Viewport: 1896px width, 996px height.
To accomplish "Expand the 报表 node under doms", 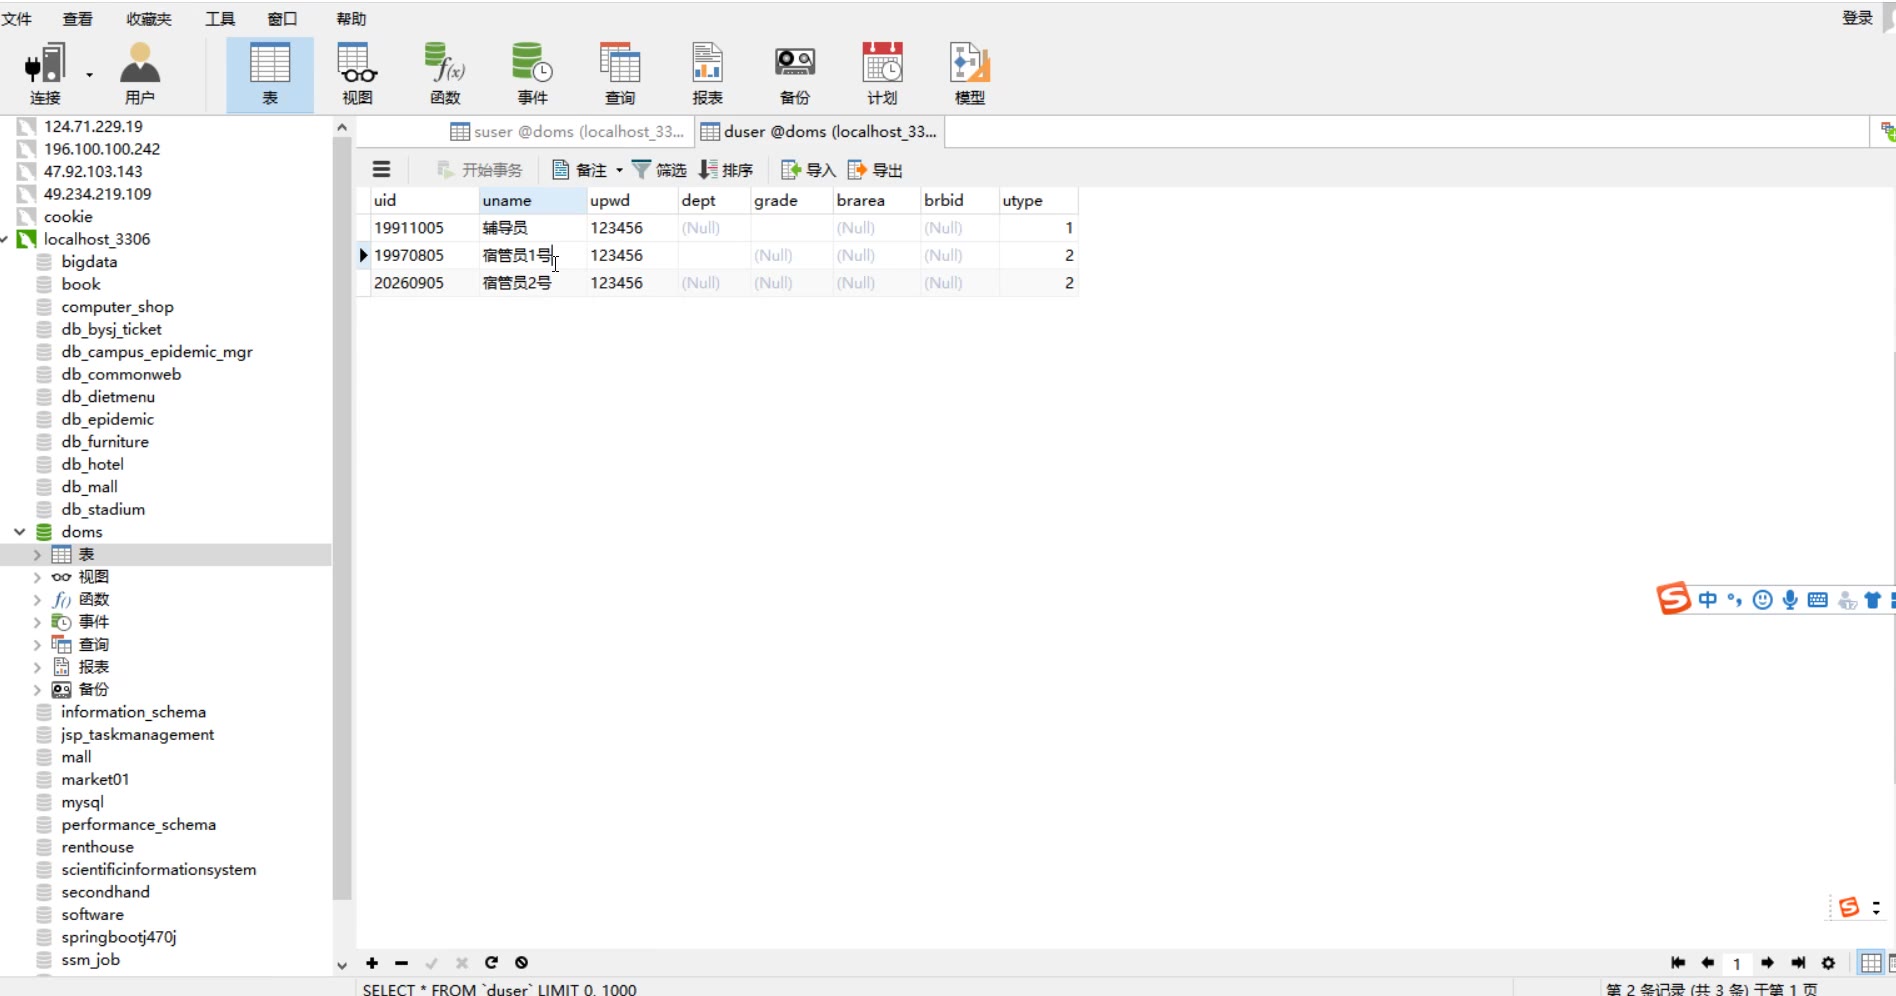I will [37, 667].
